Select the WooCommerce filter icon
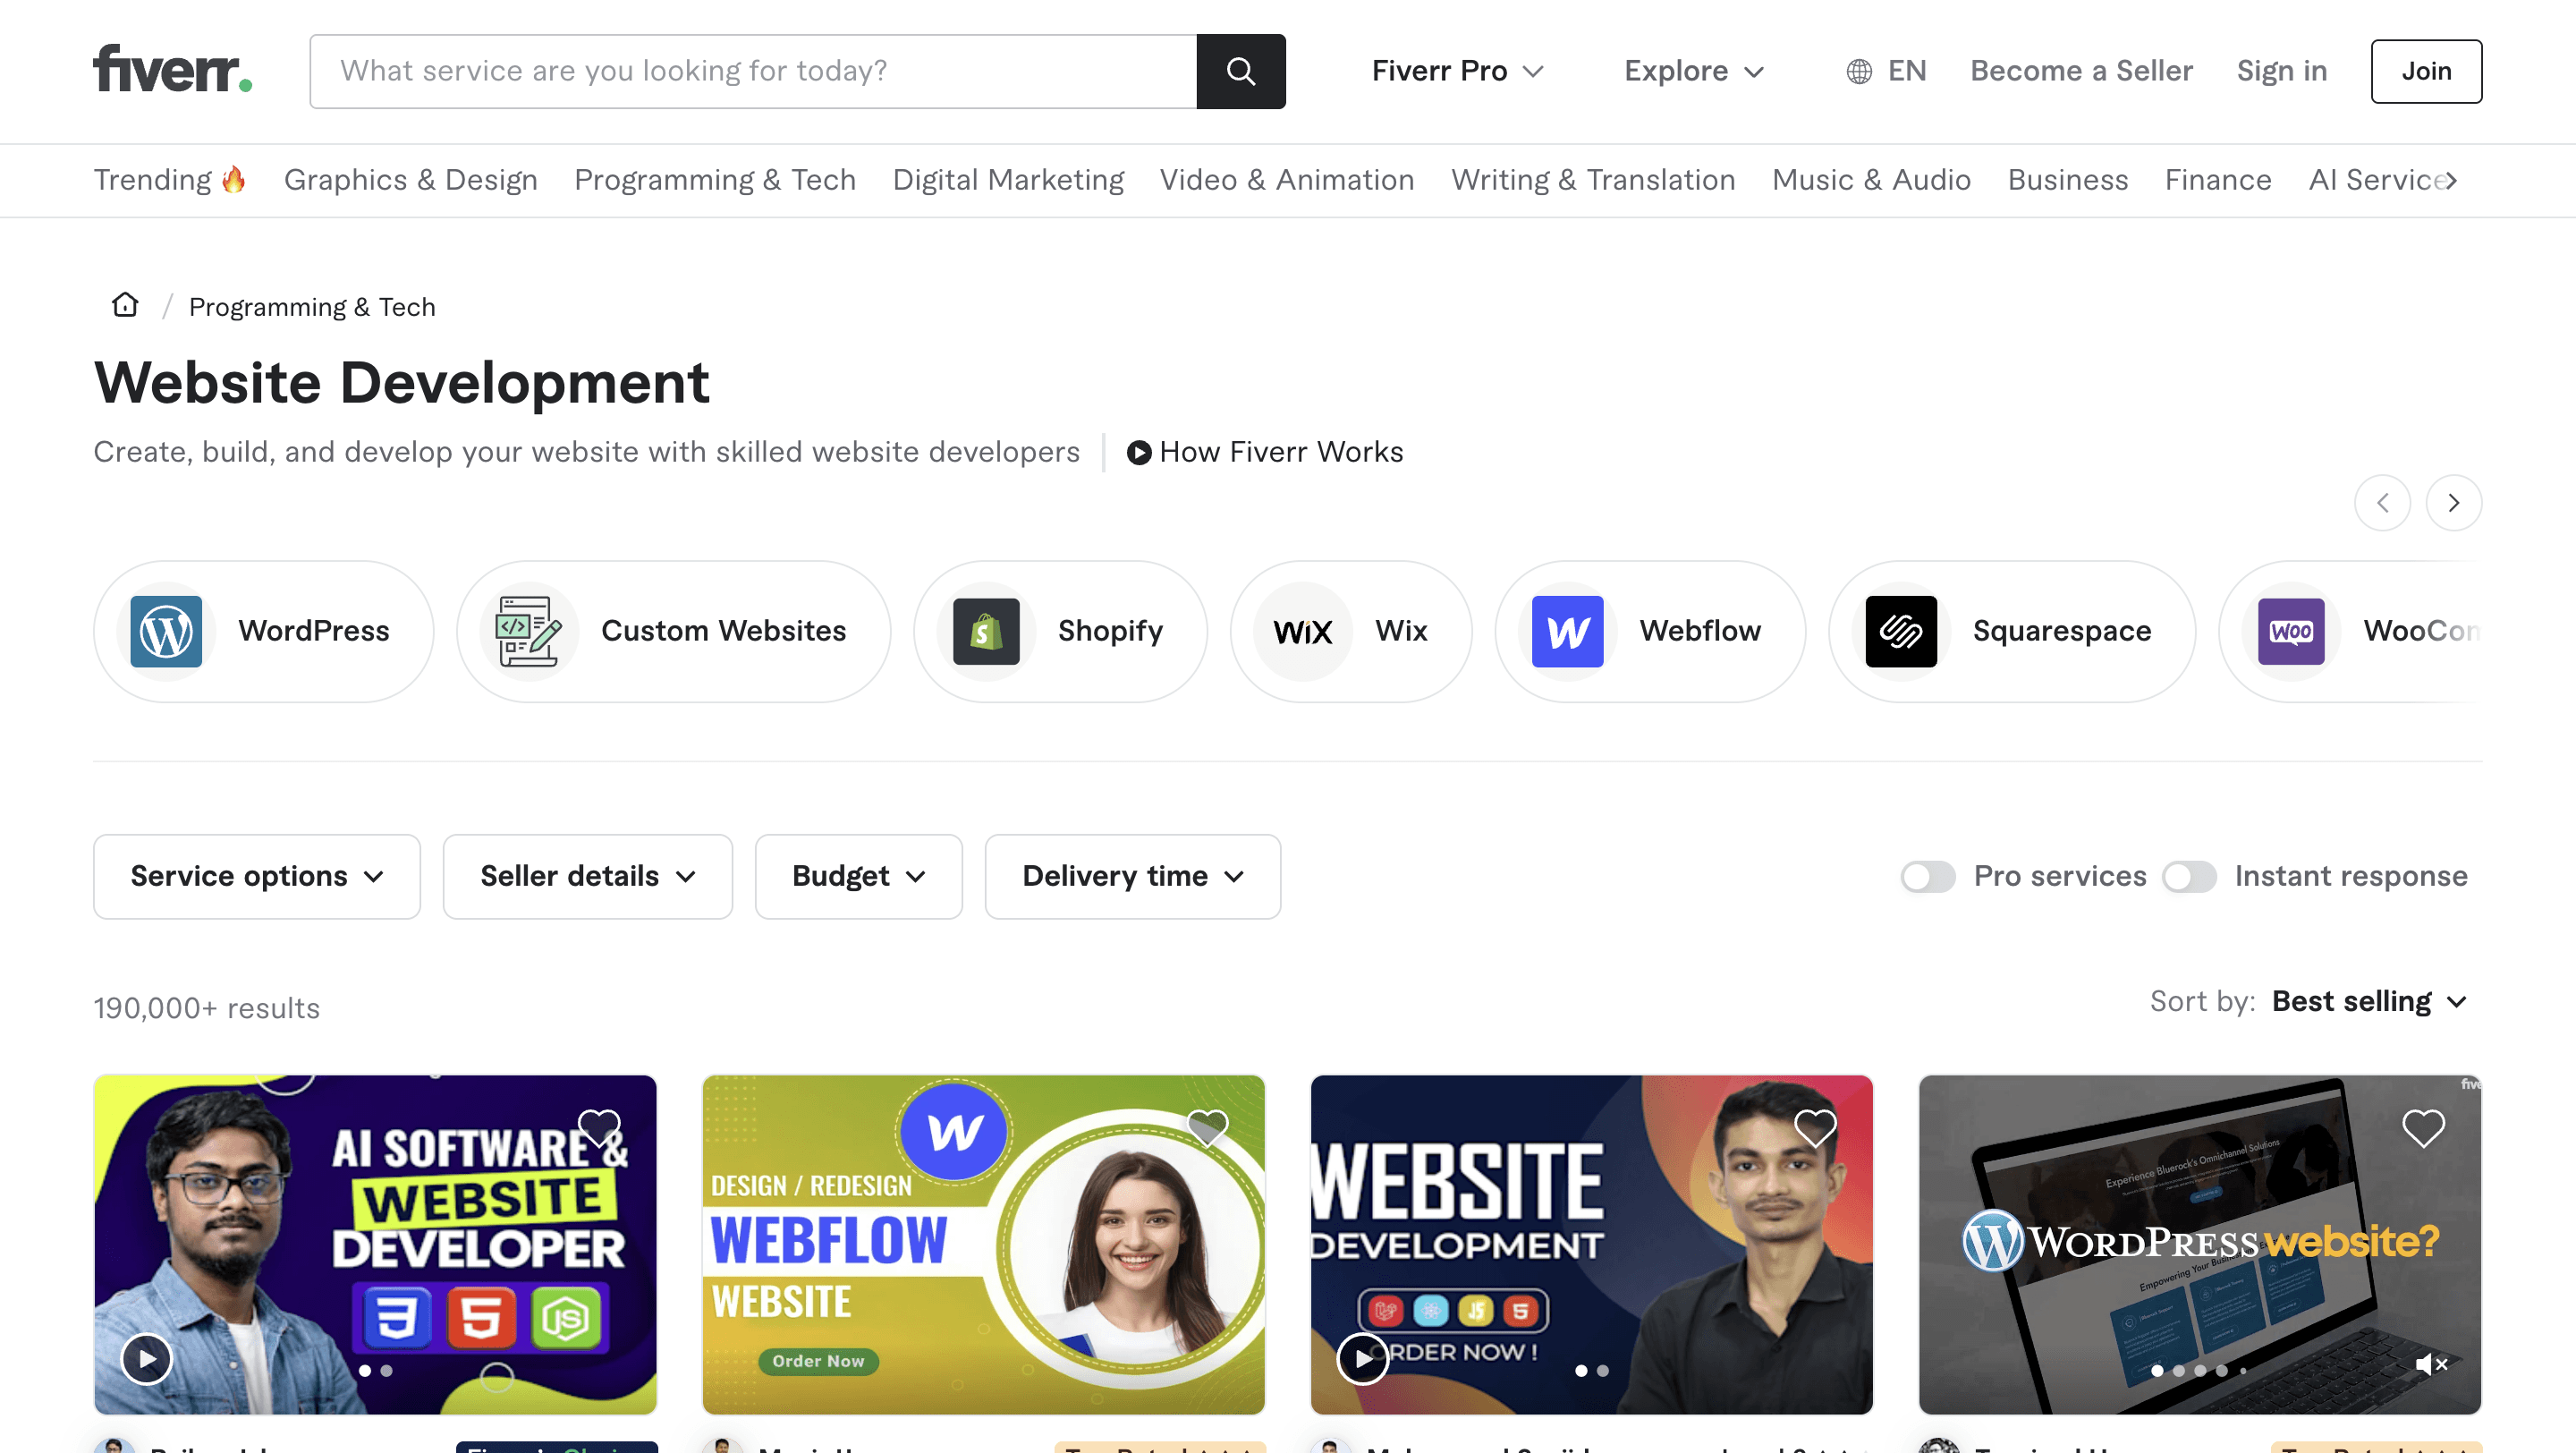The height and width of the screenshot is (1453, 2576). pos(2291,631)
